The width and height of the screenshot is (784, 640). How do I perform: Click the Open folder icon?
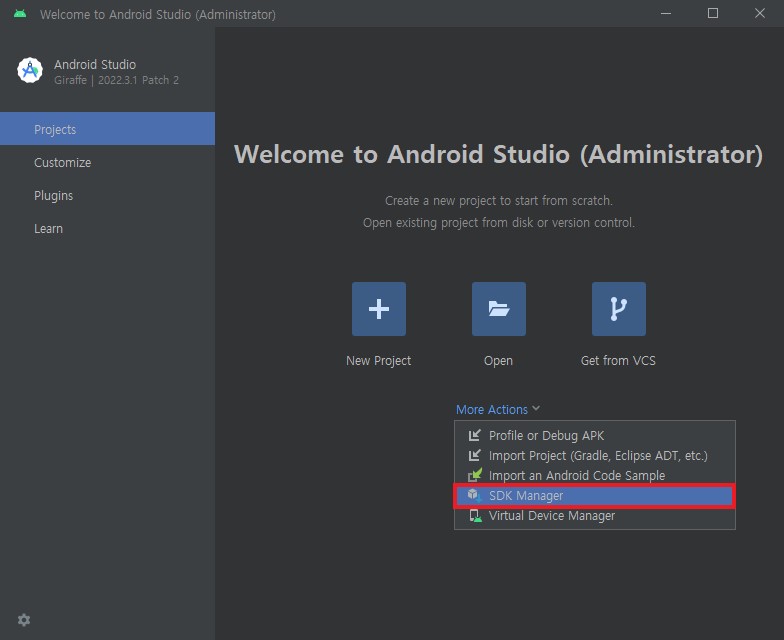point(498,308)
